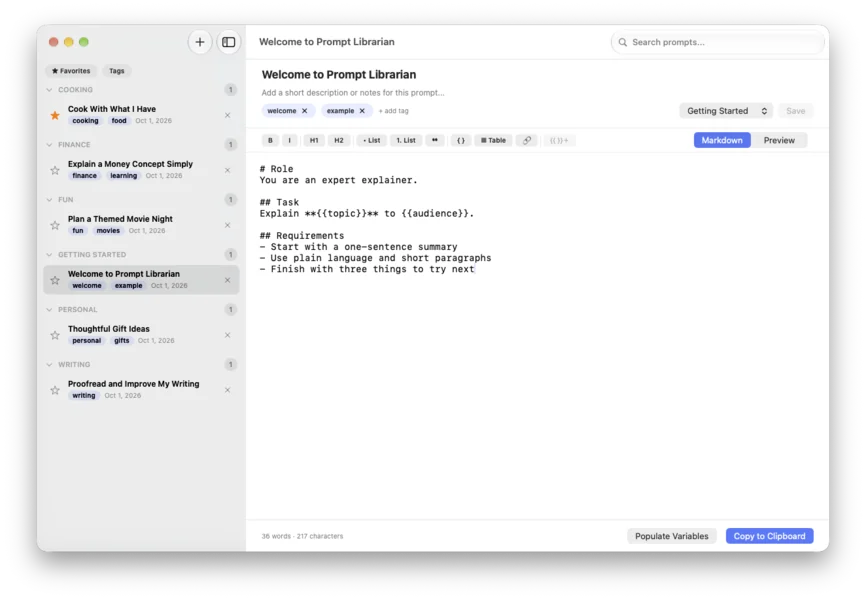This screenshot has width=866, height=600.
Task: Open Cook With What I Have prompt
Action: [x=141, y=115]
